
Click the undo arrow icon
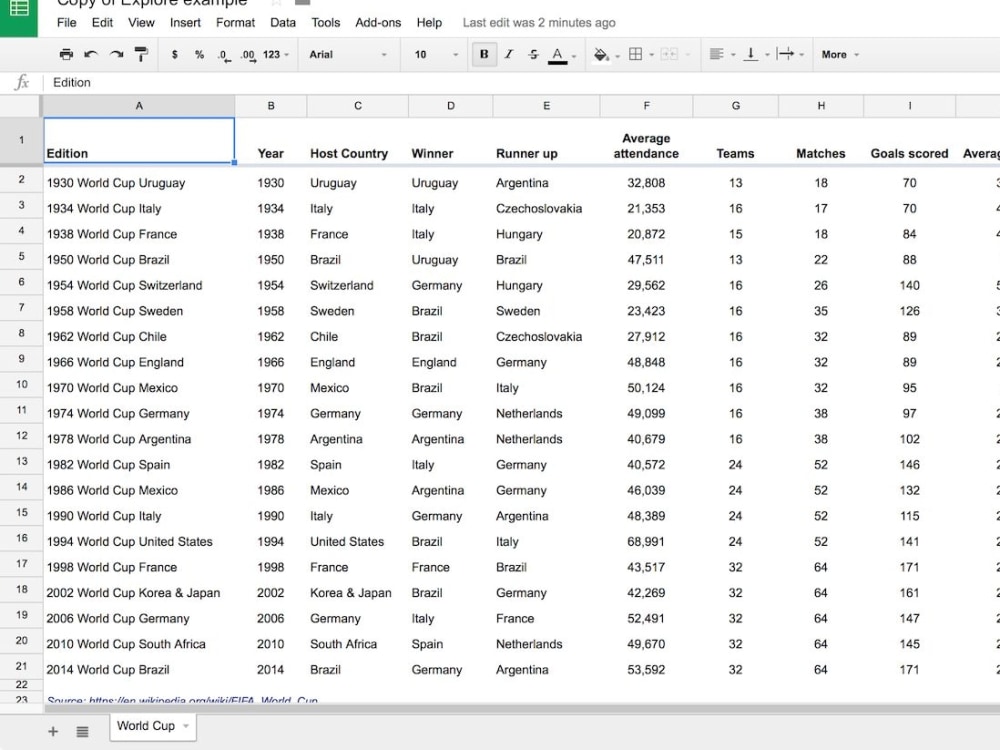pos(91,54)
